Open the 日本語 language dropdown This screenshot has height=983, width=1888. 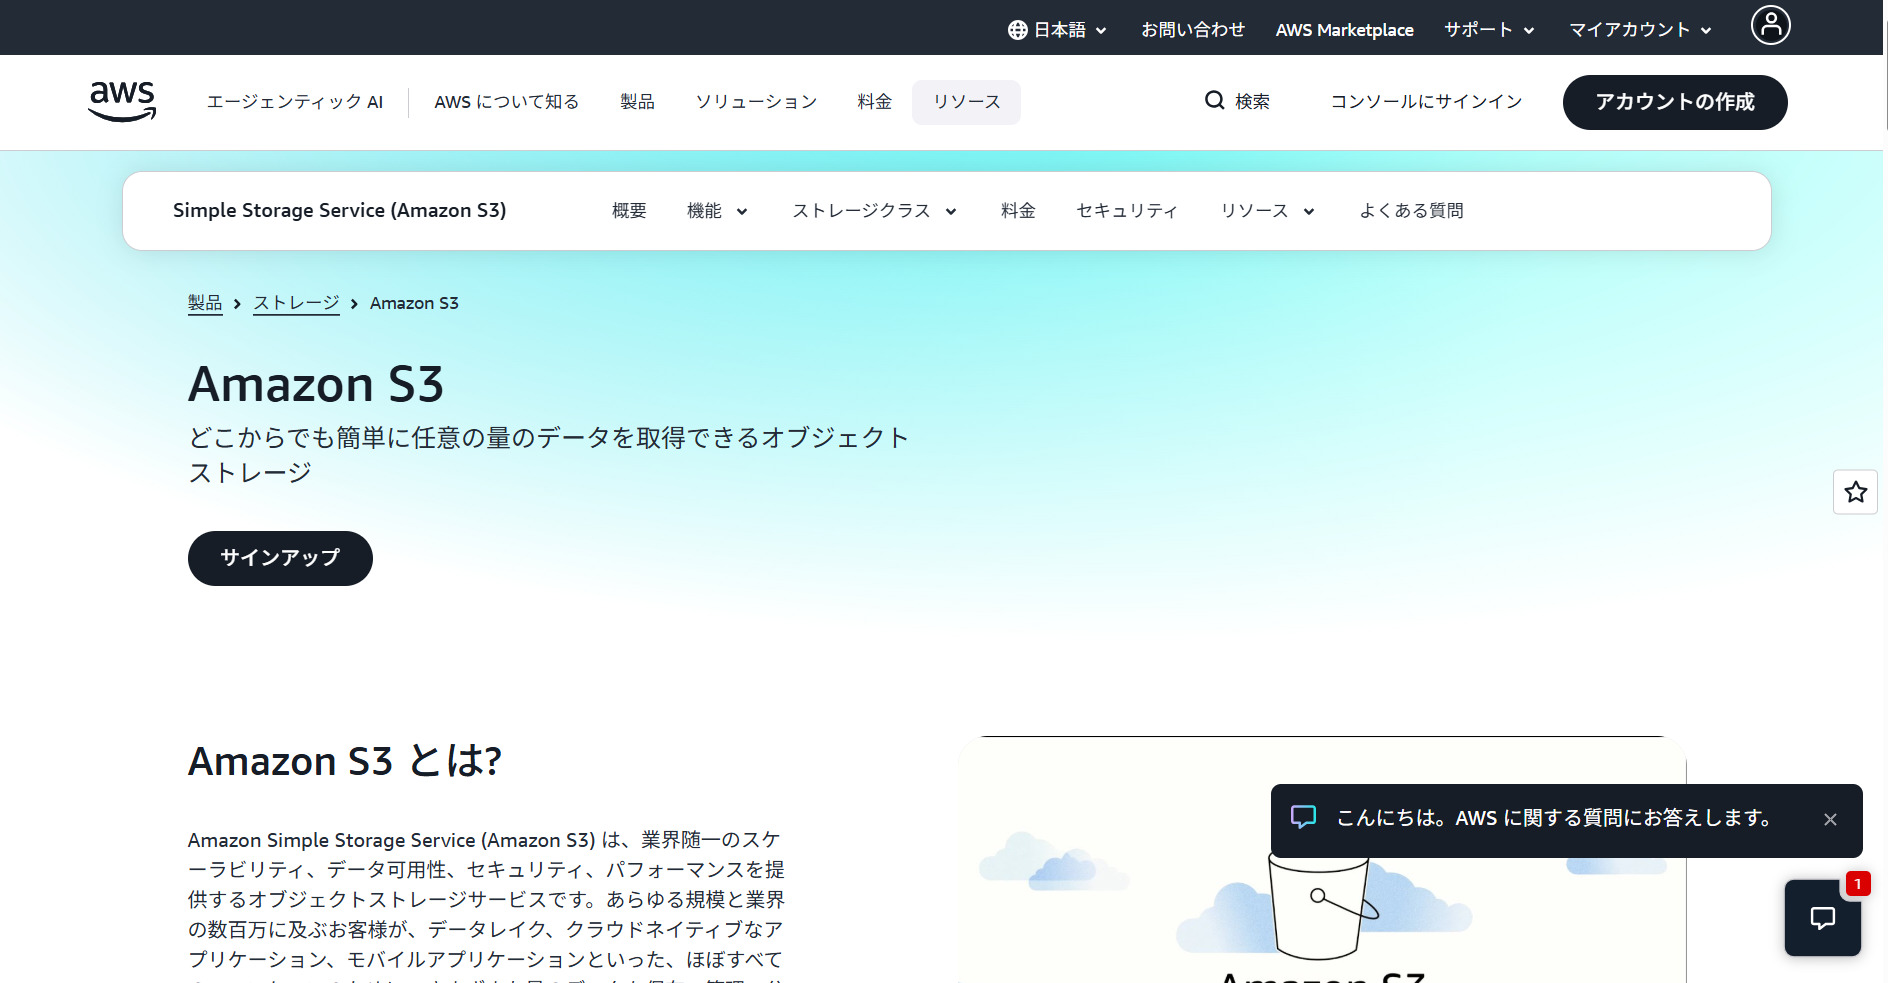coord(1058,30)
